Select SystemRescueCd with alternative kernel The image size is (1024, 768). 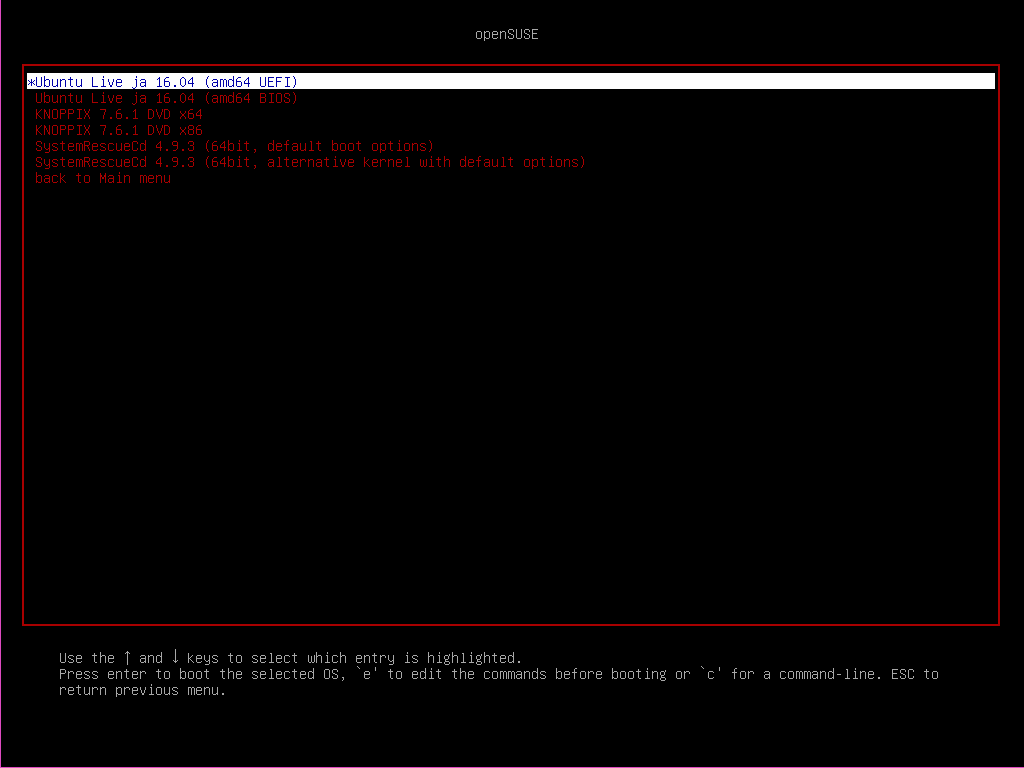(308, 162)
